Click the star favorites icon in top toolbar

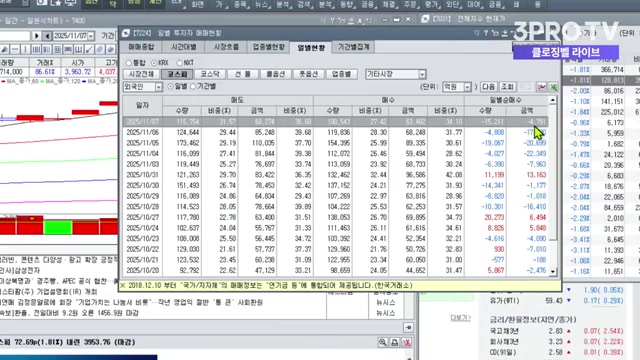(x=56, y=3)
